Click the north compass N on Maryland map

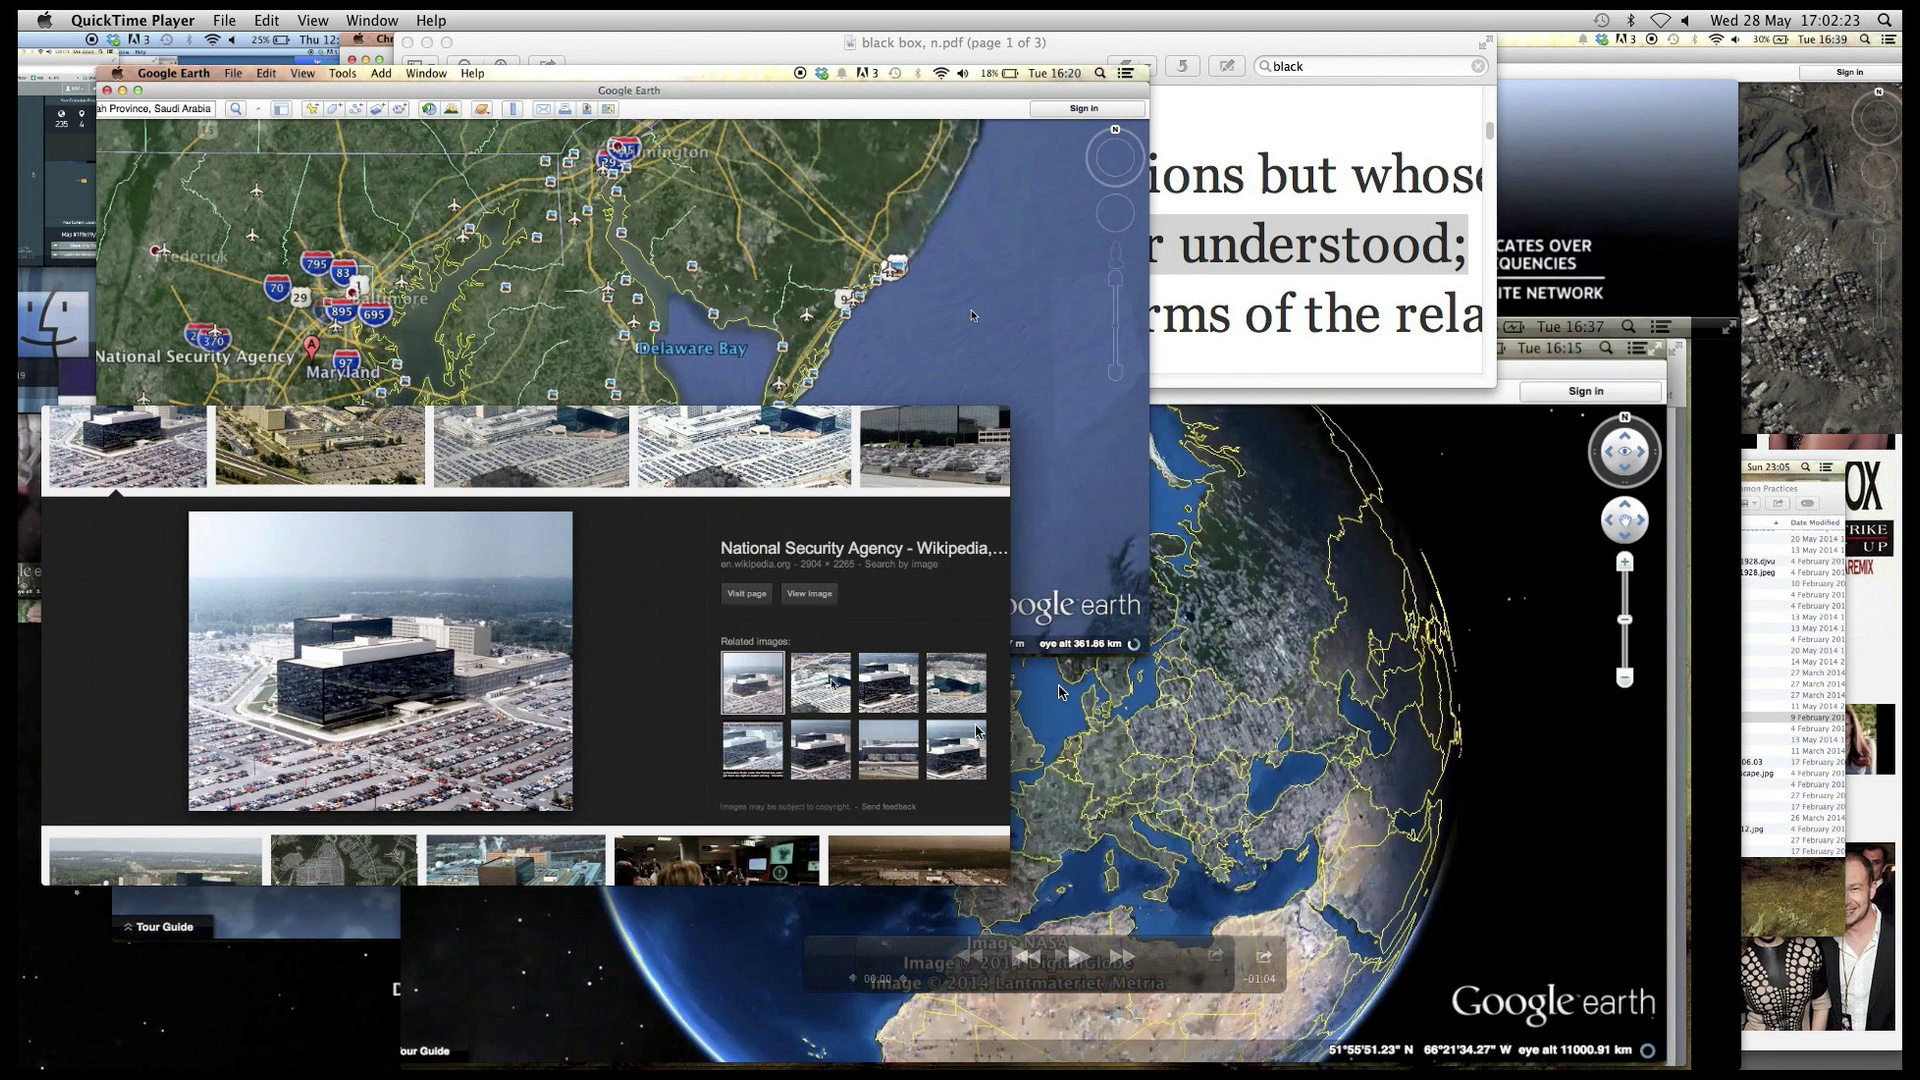[x=1115, y=129]
